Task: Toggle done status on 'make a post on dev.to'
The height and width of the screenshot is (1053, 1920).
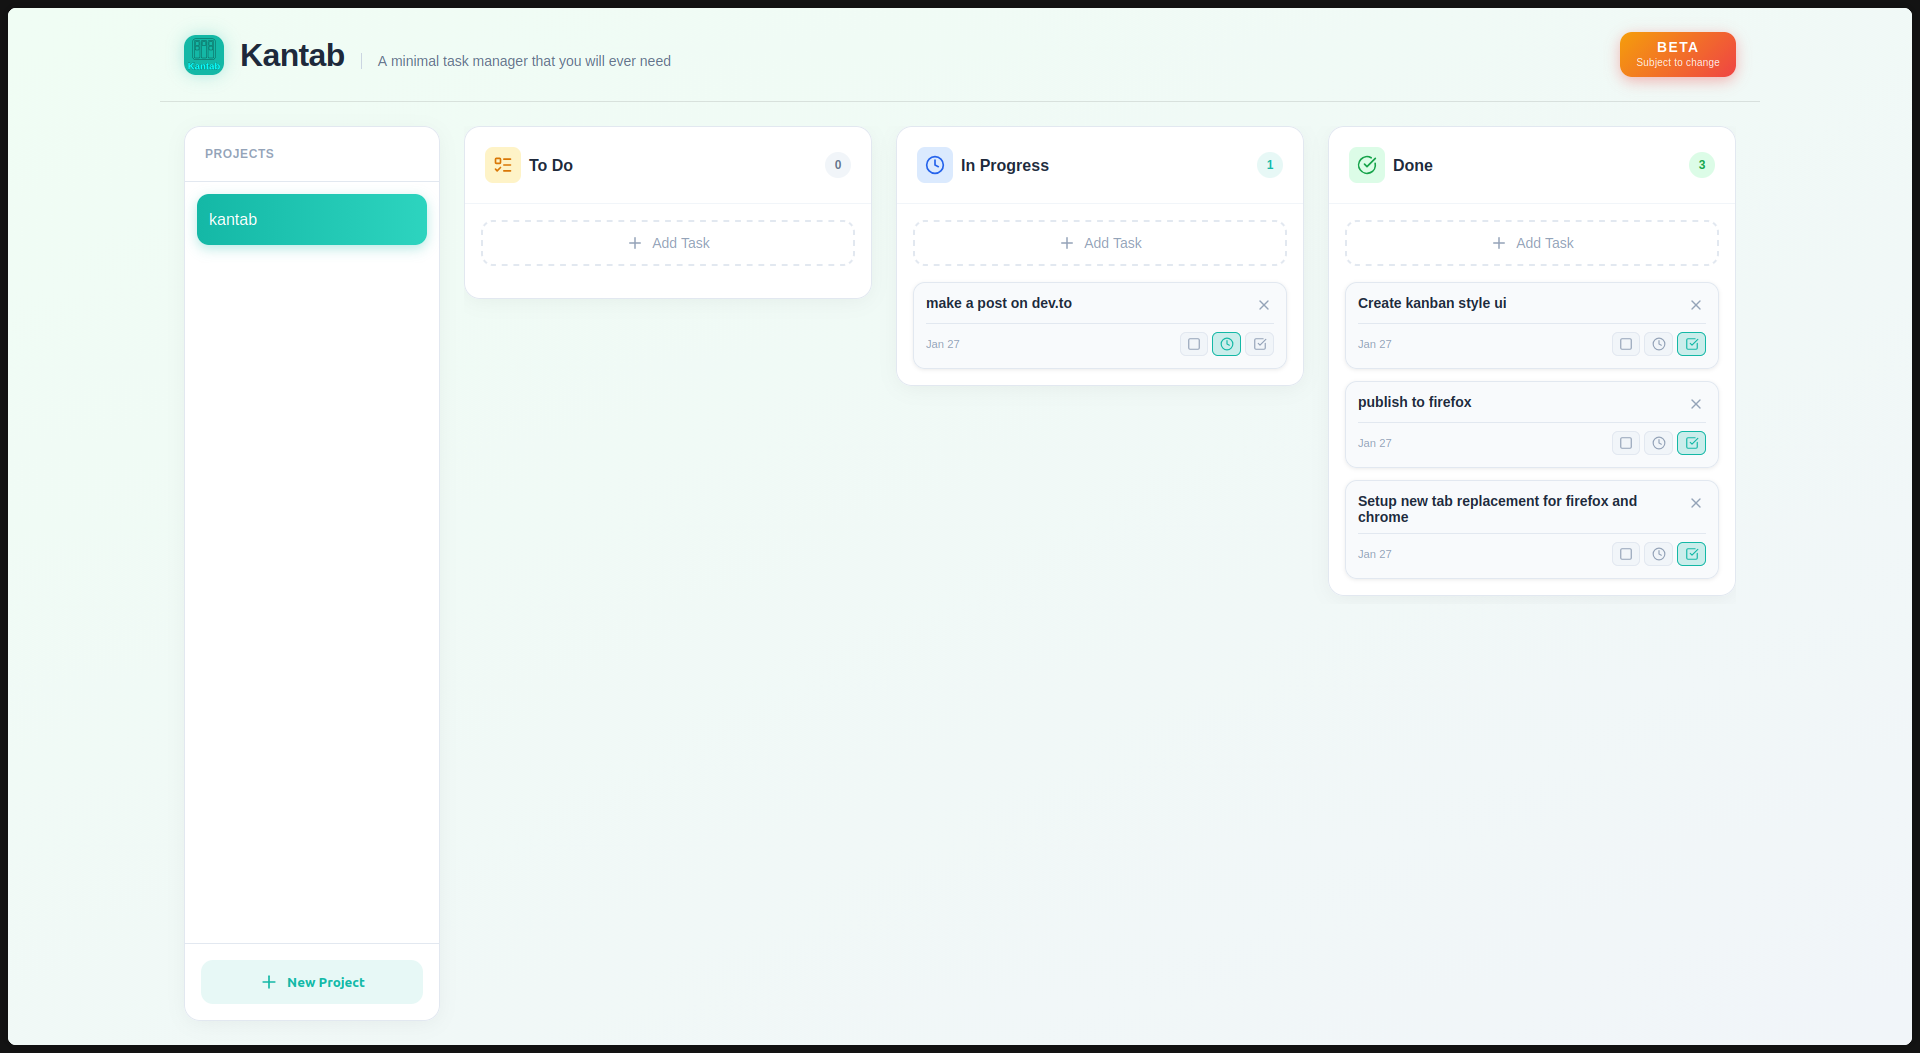Action: 1260,344
